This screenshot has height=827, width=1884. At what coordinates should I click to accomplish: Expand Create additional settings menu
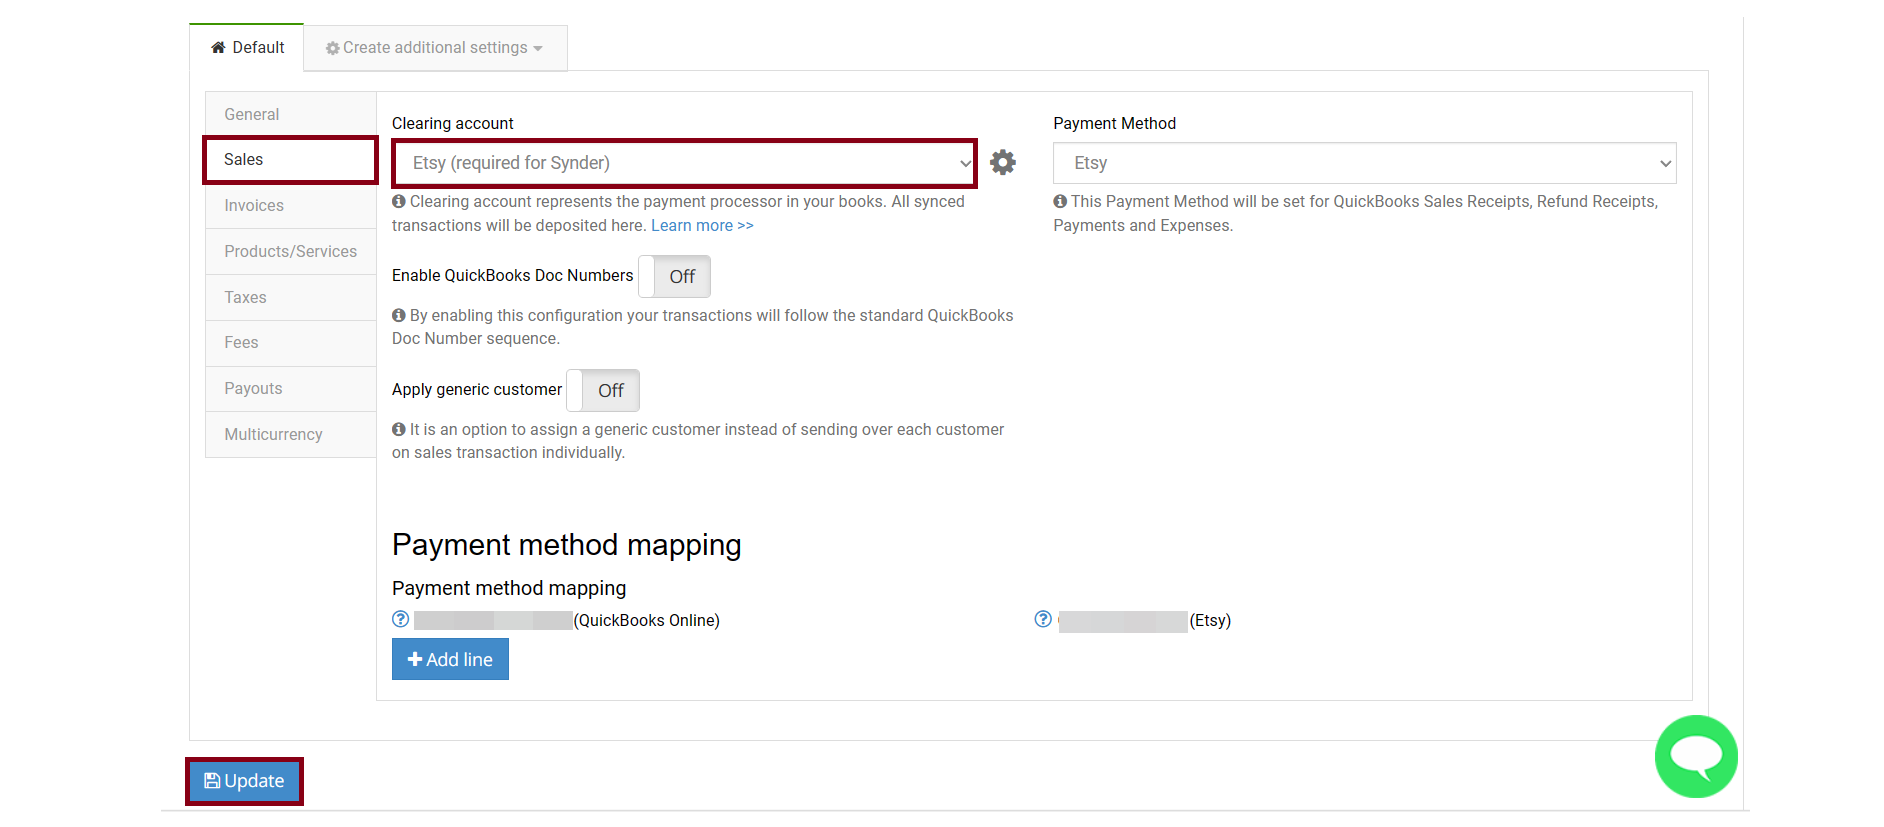(x=435, y=48)
